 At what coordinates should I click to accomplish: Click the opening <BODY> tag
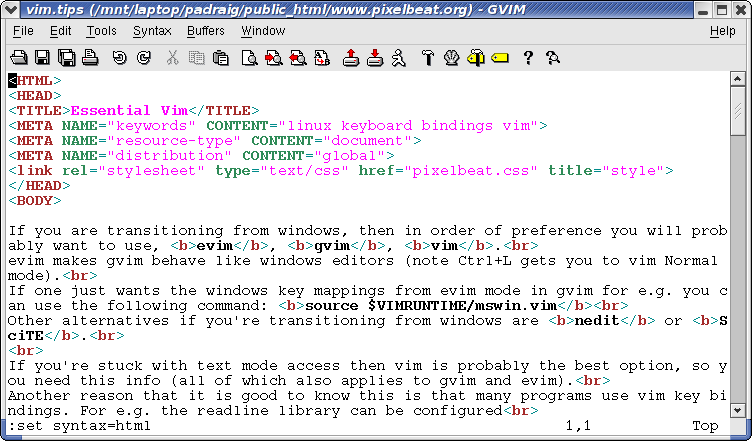coord(35,200)
